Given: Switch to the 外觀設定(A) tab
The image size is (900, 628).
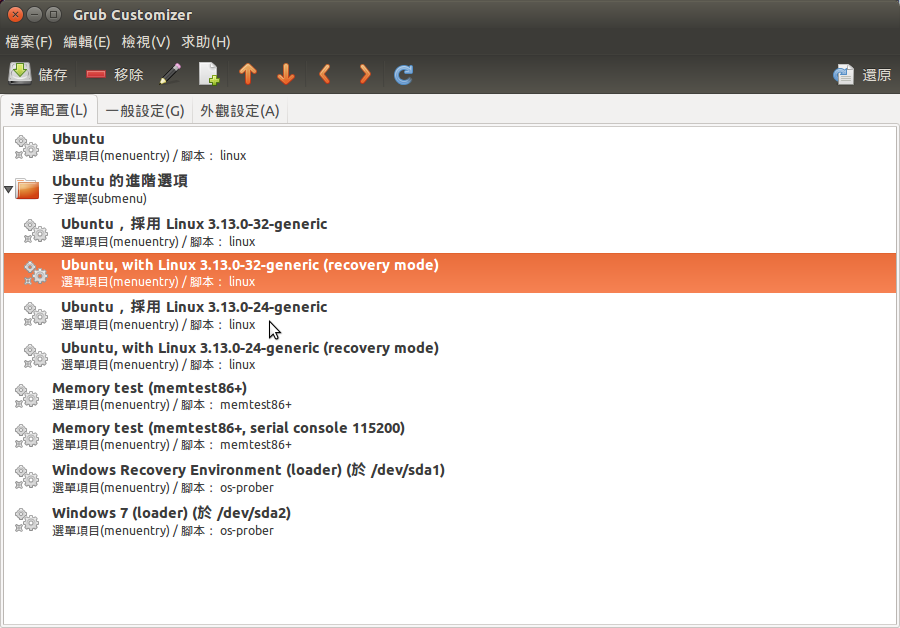Looking at the screenshot, I should pyautogui.click(x=240, y=111).
